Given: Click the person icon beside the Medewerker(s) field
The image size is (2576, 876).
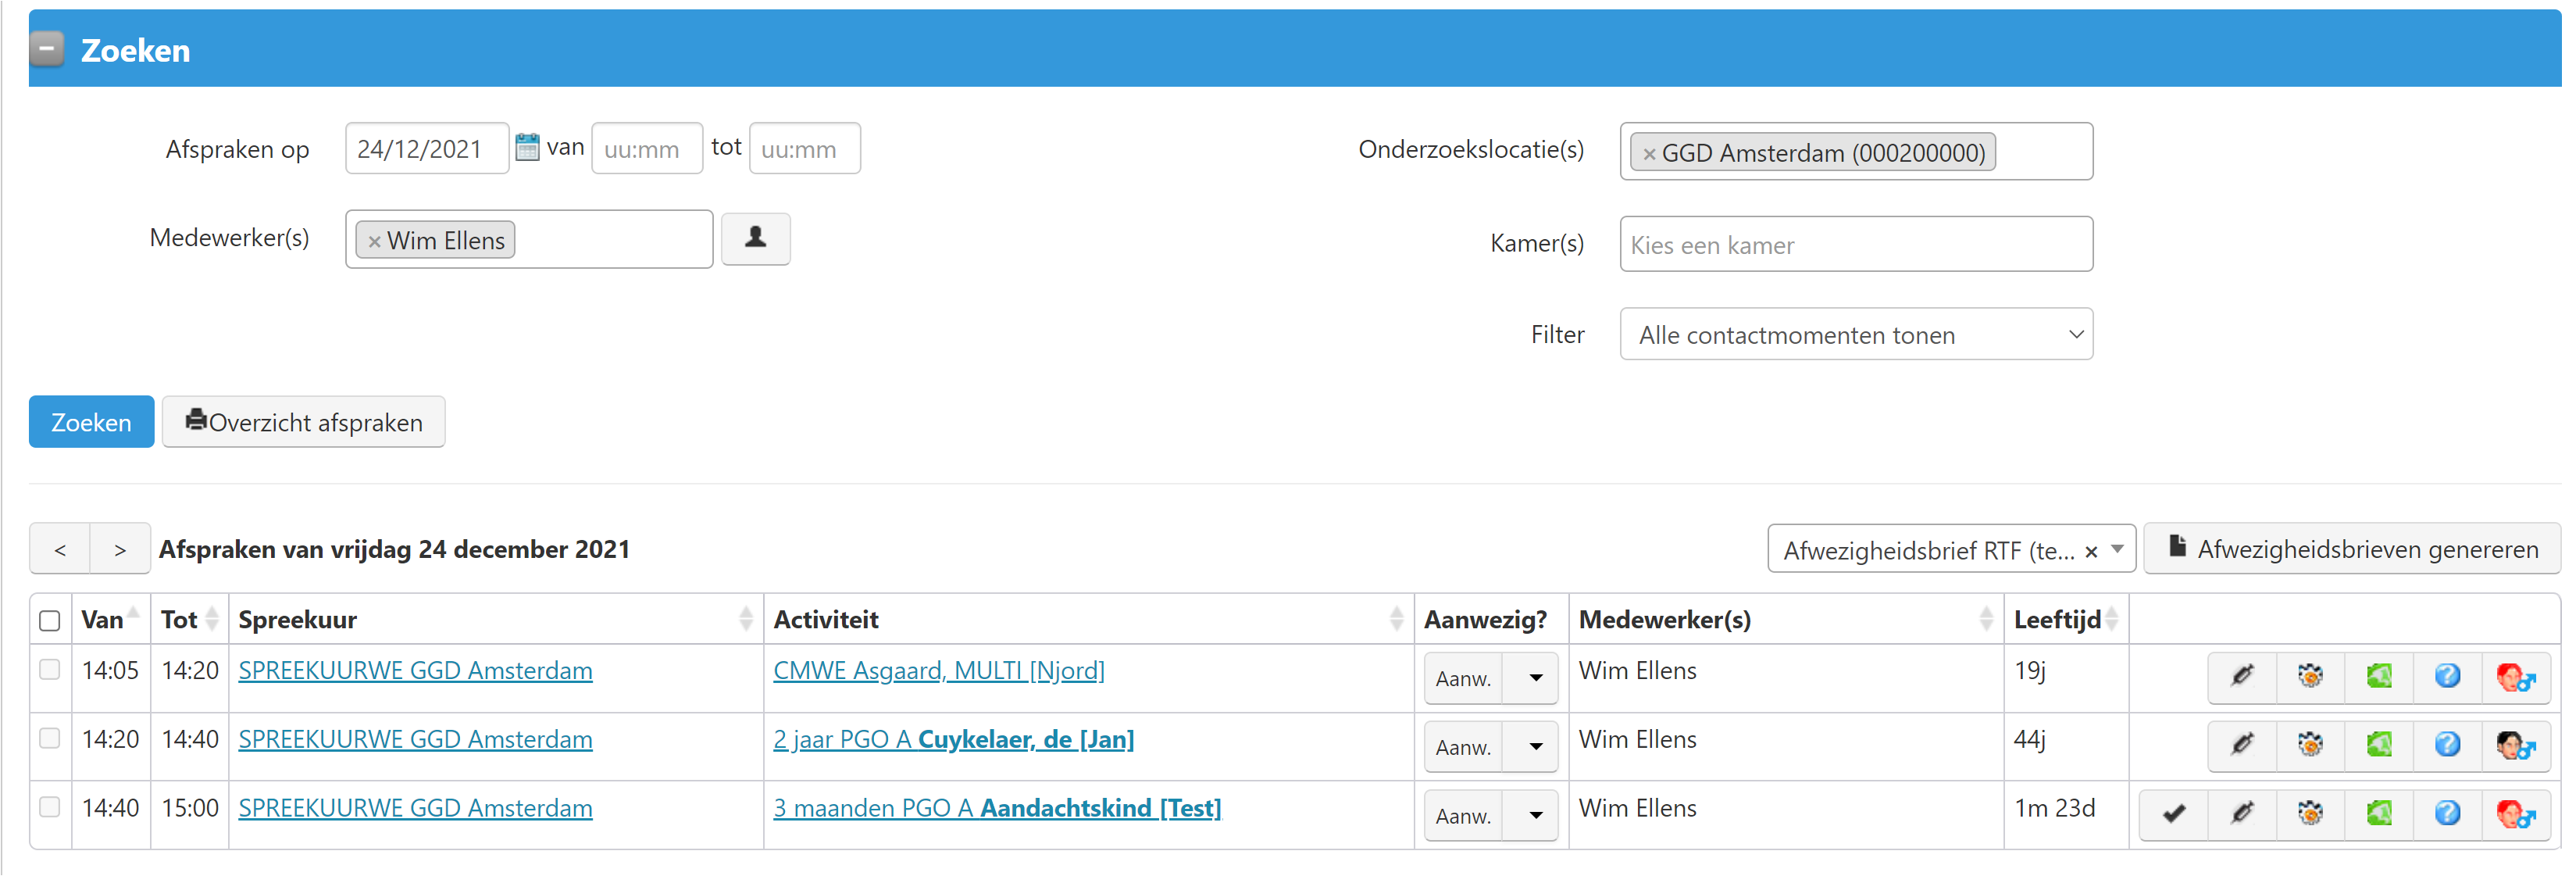Looking at the screenshot, I should [755, 238].
